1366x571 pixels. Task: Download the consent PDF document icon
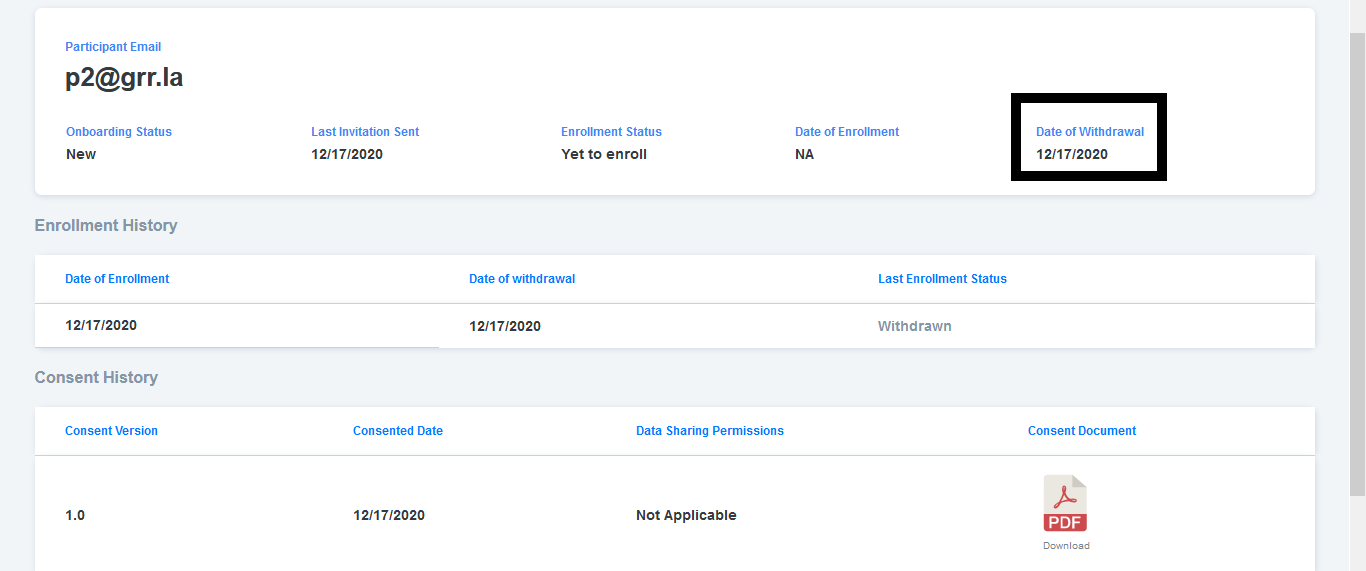click(1065, 503)
